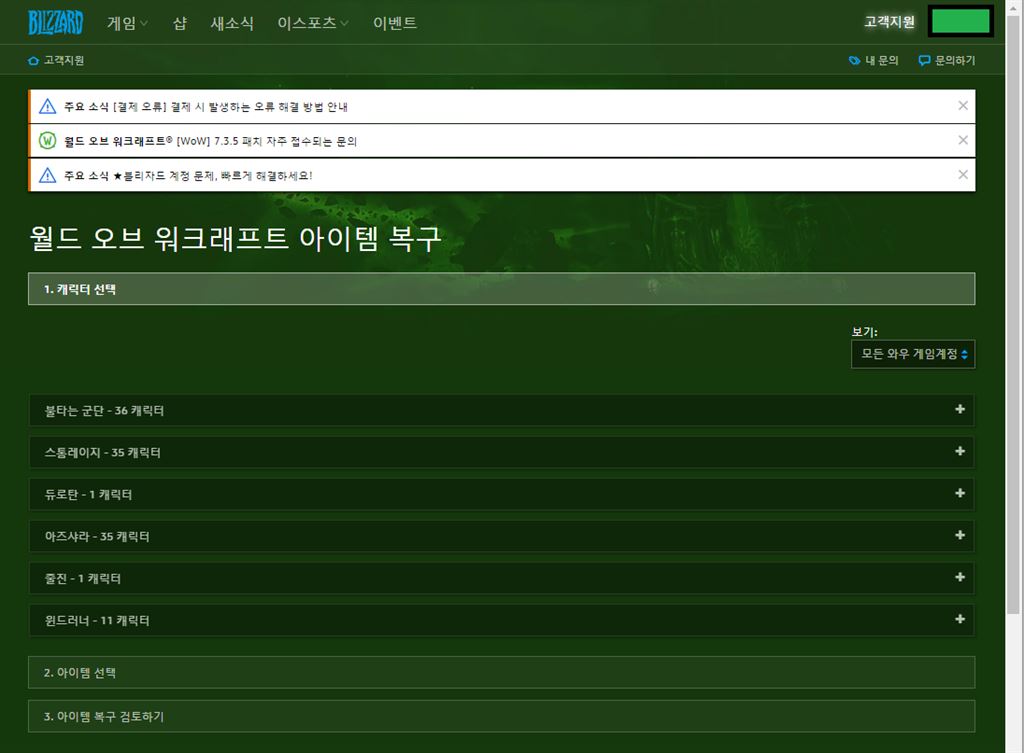This screenshot has width=1024, height=753.
Task: Click the warning triangle icon on 결제 오류 notice
Action: click(48, 106)
